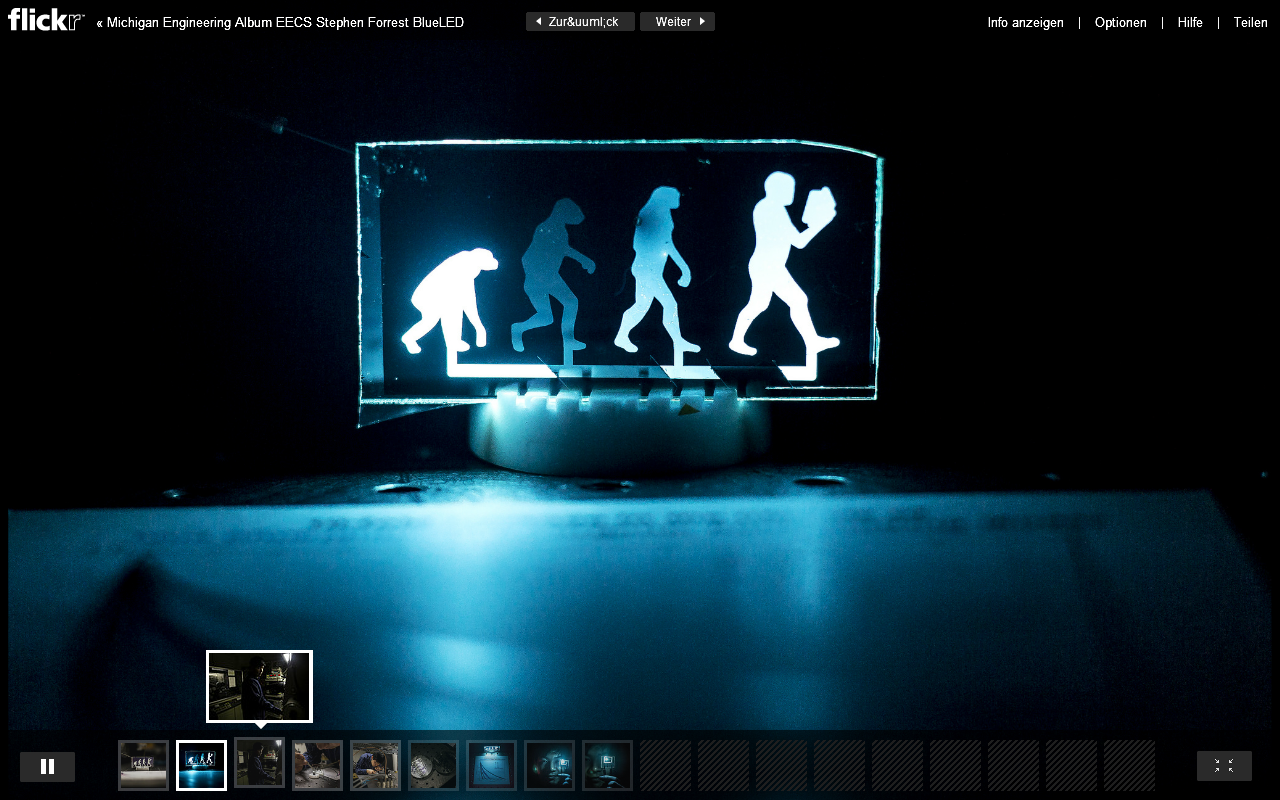Open the Optionen menu

pyautogui.click(x=1120, y=22)
